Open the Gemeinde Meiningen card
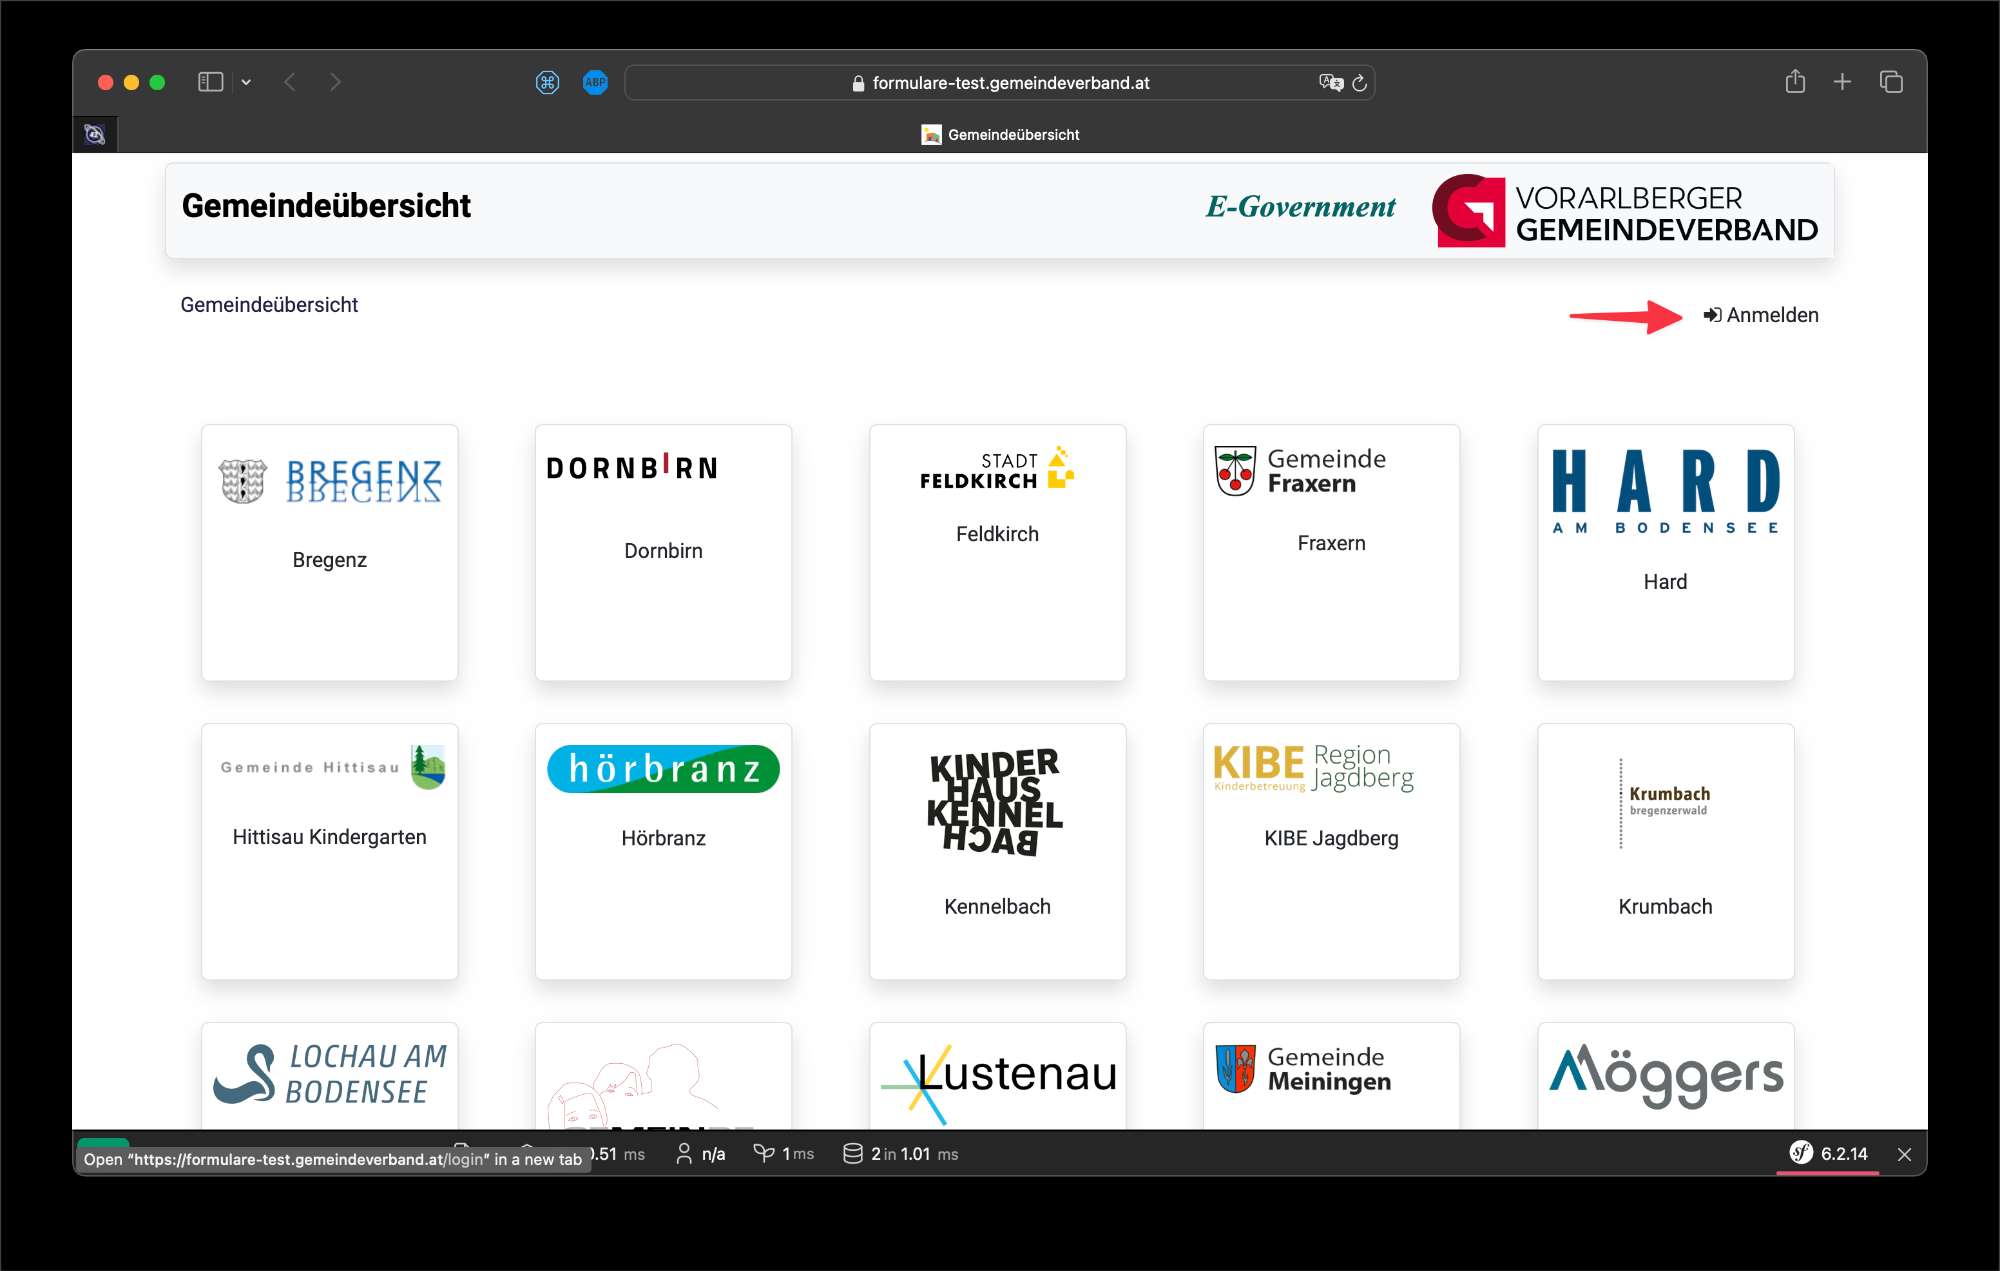 click(1331, 1076)
